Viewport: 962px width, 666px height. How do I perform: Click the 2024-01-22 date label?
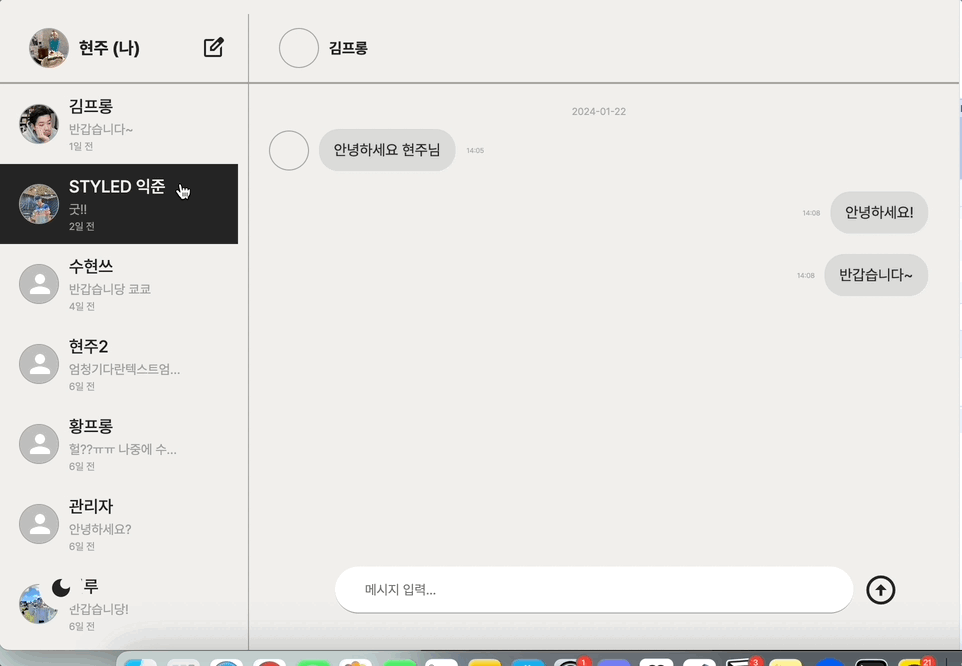[x=599, y=111]
